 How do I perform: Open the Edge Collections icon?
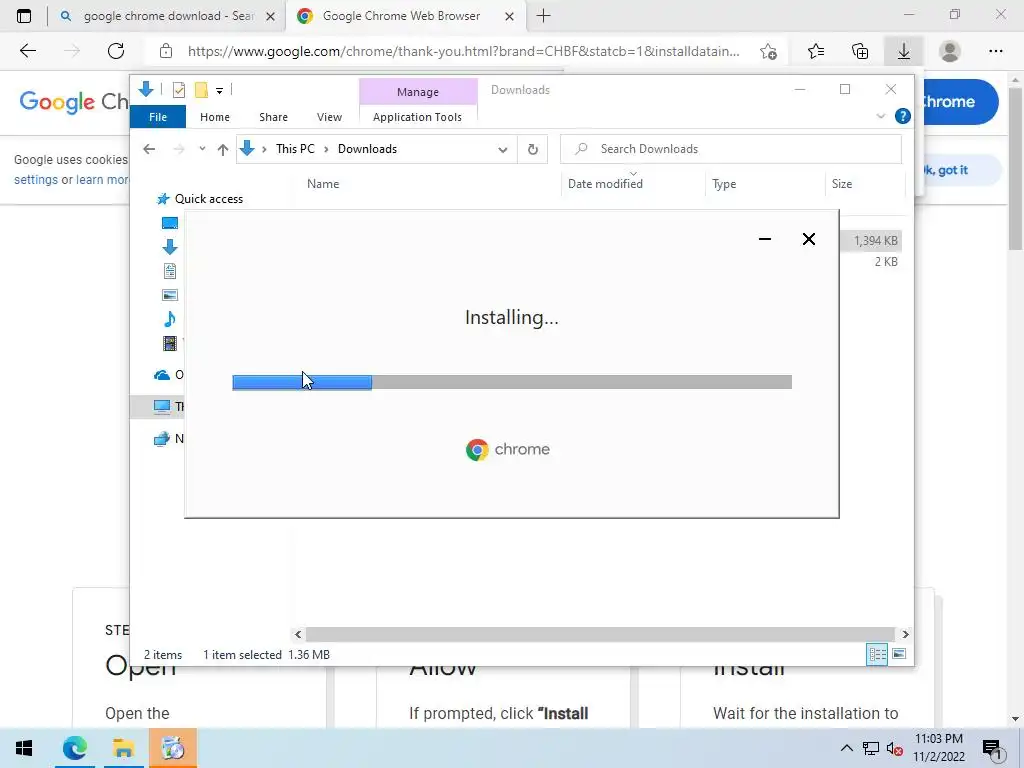pyautogui.click(x=860, y=51)
